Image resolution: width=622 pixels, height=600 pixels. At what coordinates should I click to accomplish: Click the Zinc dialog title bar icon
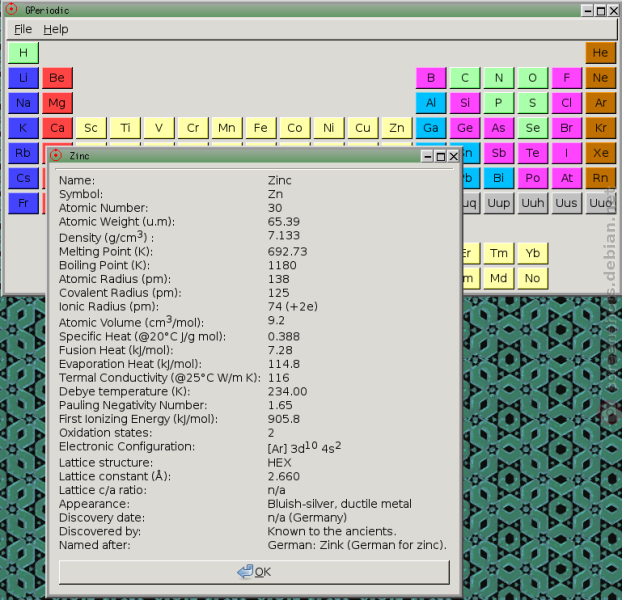56,155
